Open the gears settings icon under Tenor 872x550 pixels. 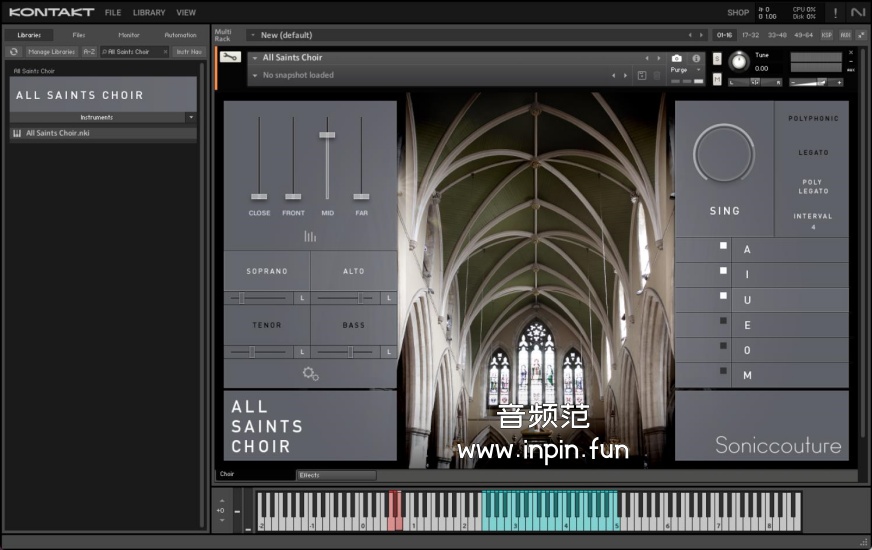click(310, 374)
